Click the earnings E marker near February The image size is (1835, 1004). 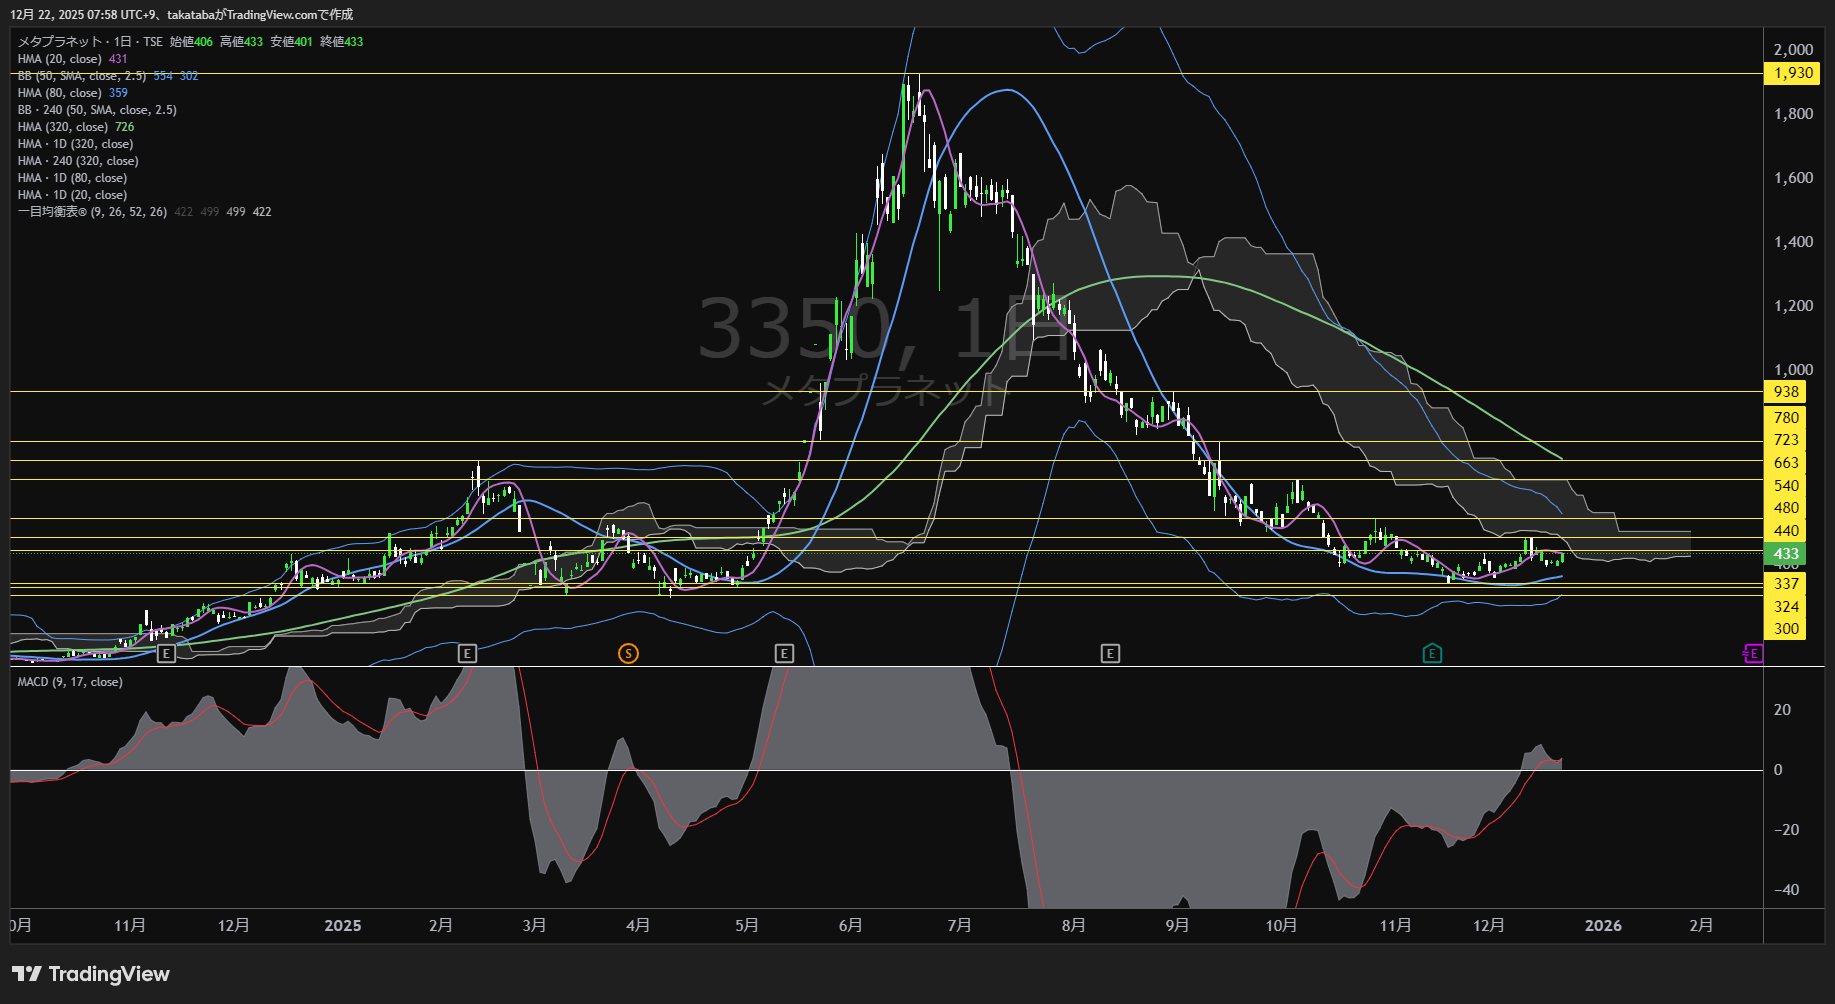click(x=467, y=653)
